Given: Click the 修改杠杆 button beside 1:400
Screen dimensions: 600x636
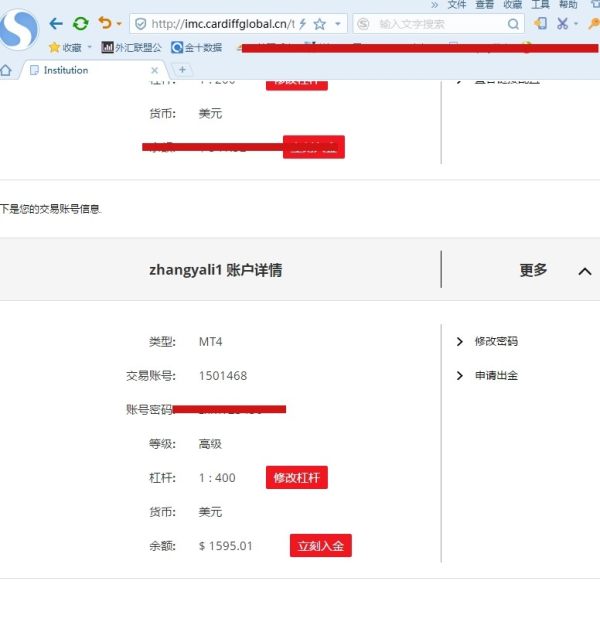Looking at the screenshot, I should pyautogui.click(x=297, y=478).
